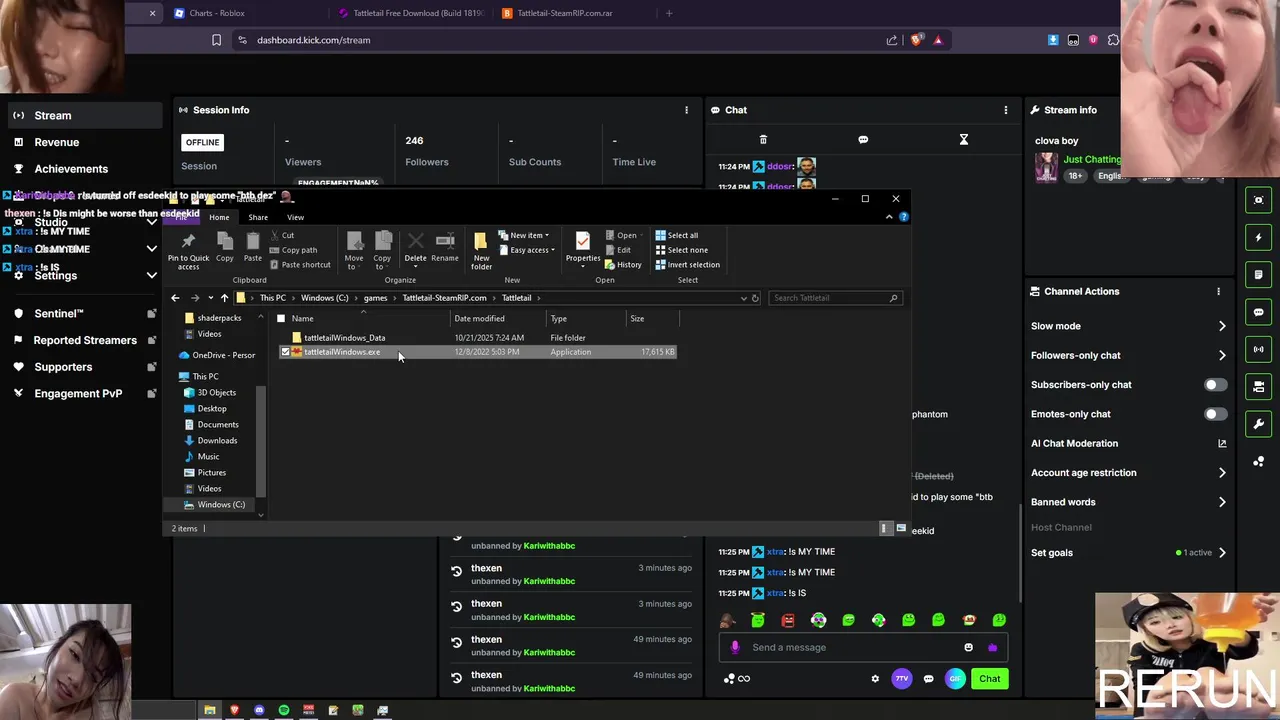Click Copy path in Explorer ribbon

[x=293, y=250]
